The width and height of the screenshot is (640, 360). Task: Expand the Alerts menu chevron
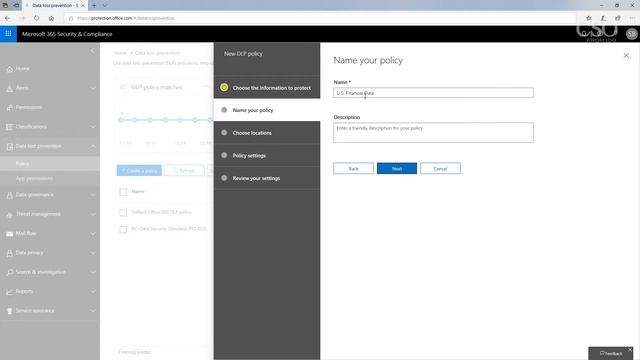[93, 88]
